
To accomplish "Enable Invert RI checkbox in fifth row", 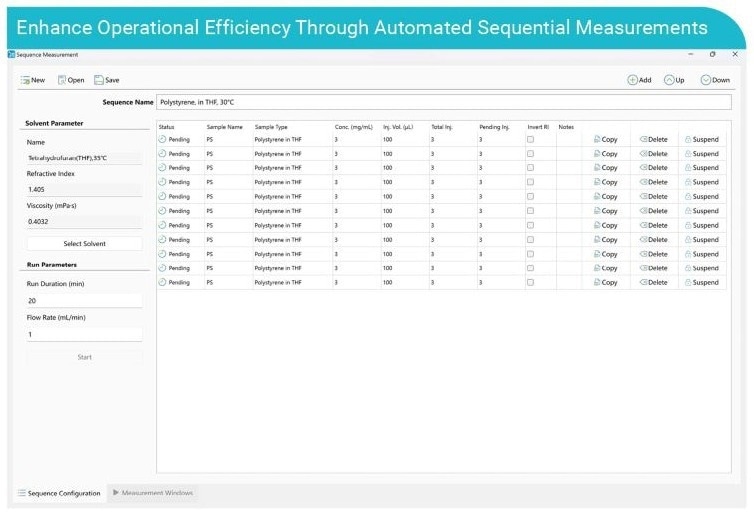I will pos(531,197).
